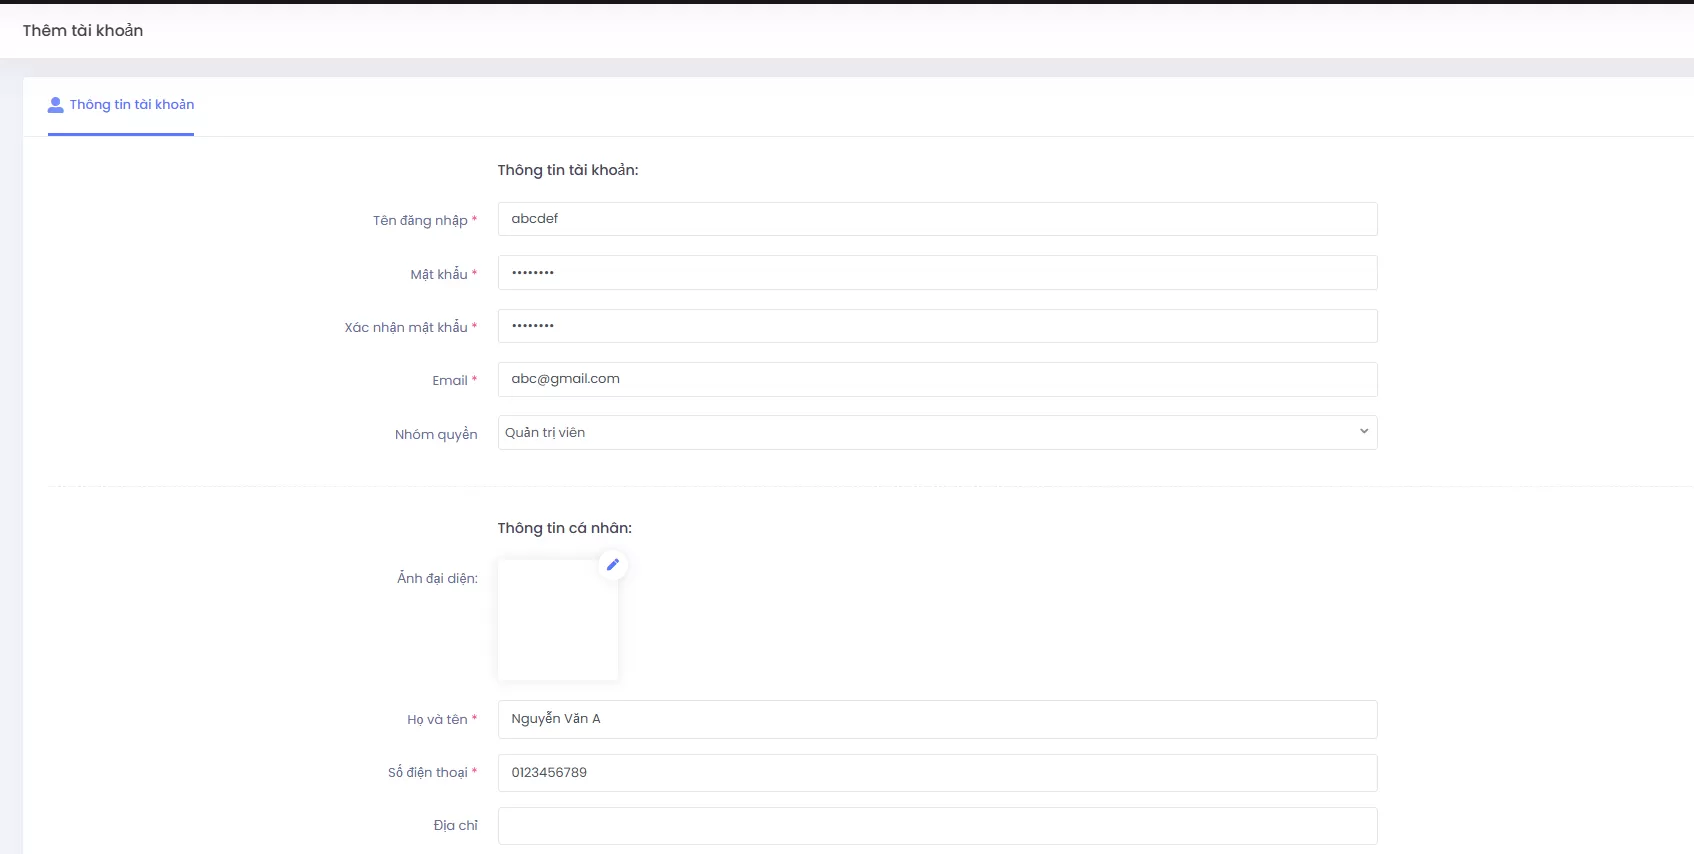Click the empty Địa chỉ input field
The image size is (1694, 854).
937,826
